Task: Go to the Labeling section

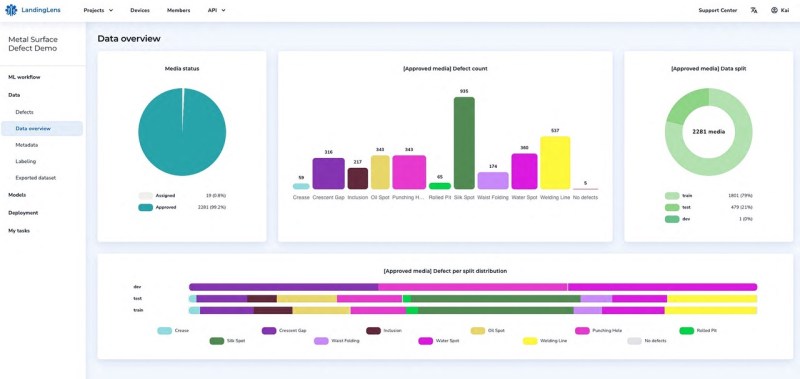Action: coord(26,162)
